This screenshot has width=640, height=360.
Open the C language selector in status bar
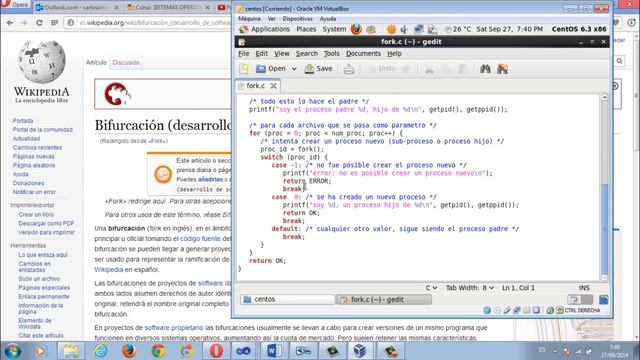click(x=431, y=288)
